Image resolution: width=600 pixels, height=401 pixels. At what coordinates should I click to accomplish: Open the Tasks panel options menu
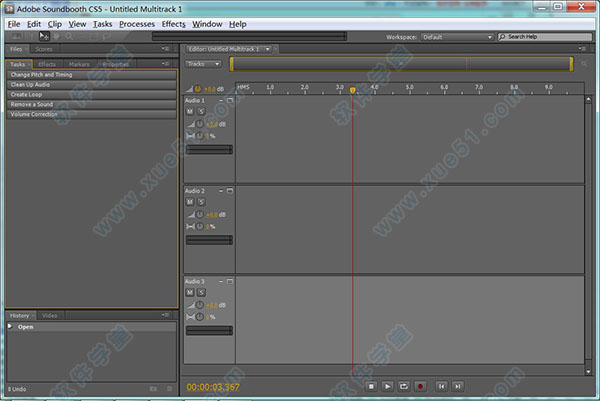pyautogui.click(x=165, y=64)
